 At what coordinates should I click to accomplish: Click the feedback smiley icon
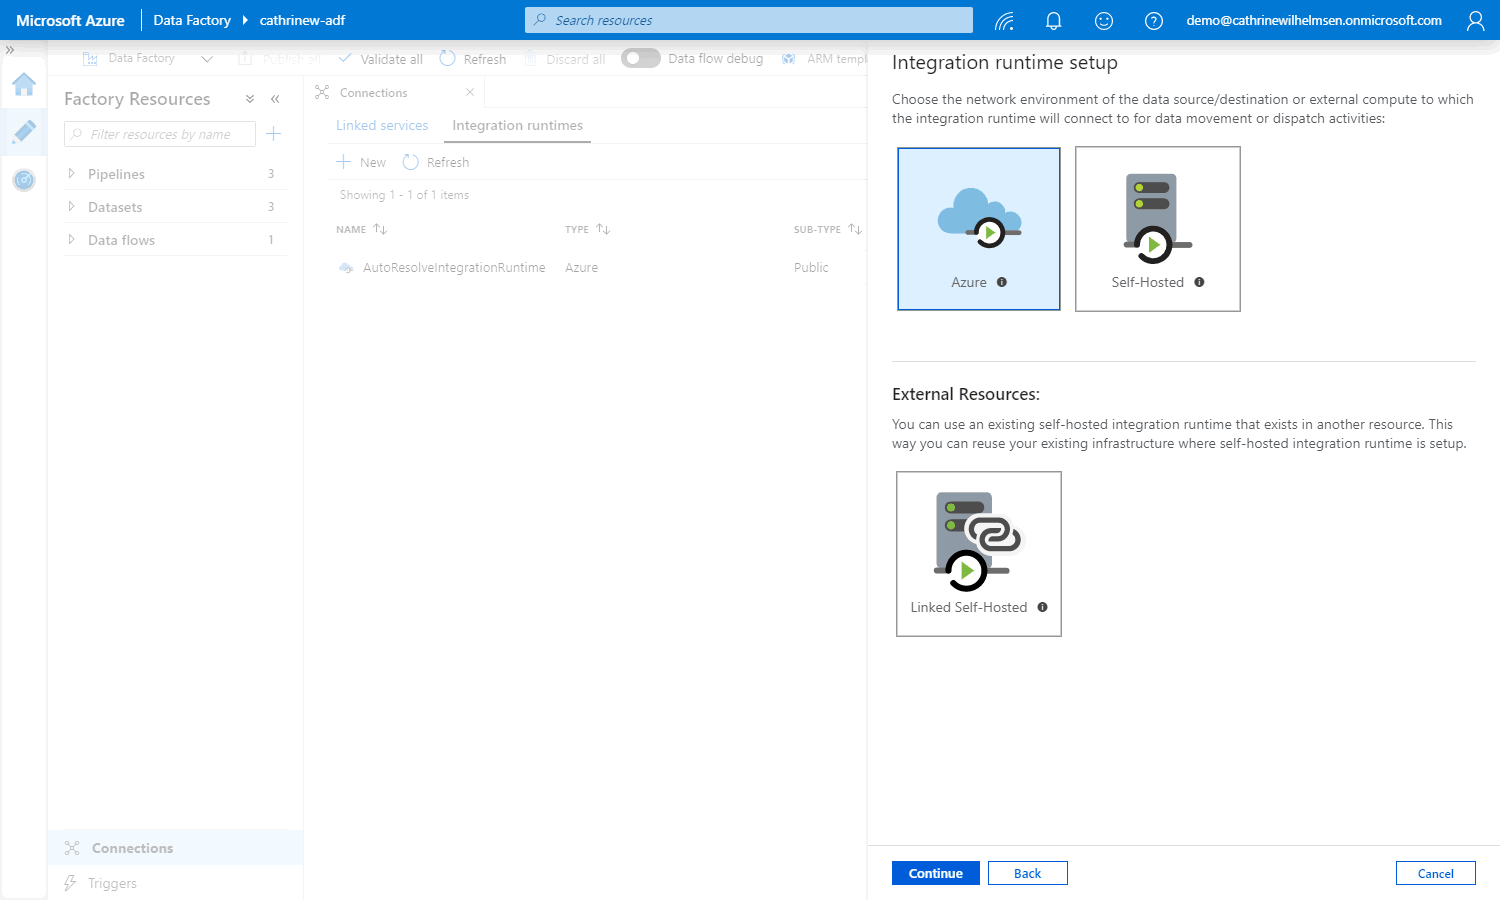1103,20
